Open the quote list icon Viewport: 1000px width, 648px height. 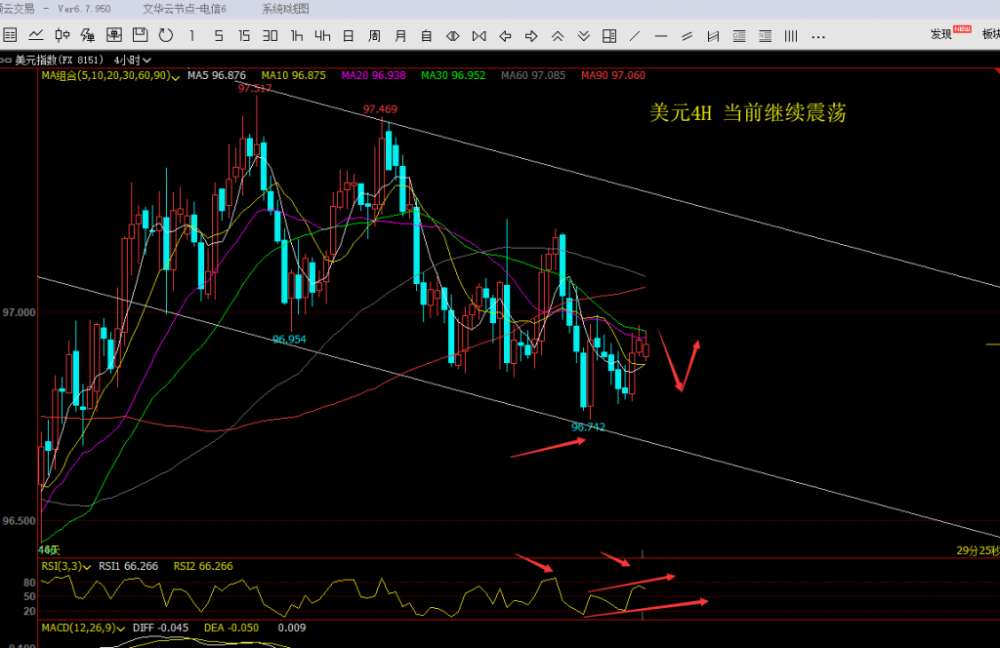coord(10,36)
